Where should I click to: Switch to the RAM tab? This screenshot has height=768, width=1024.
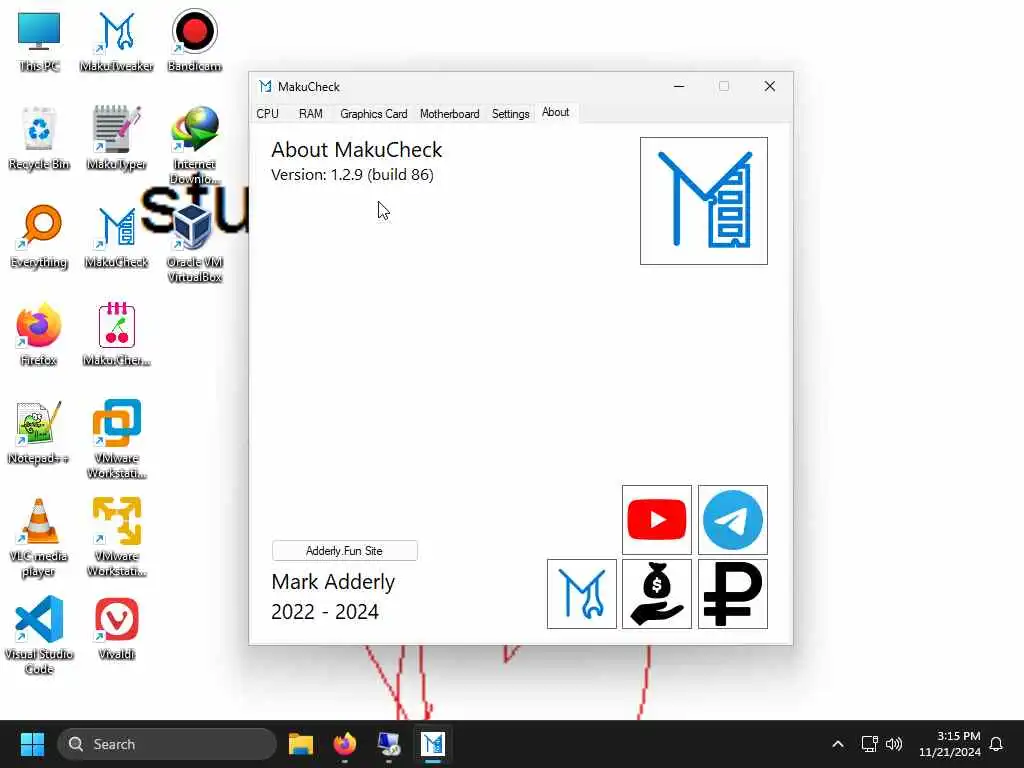tap(311, 114)
